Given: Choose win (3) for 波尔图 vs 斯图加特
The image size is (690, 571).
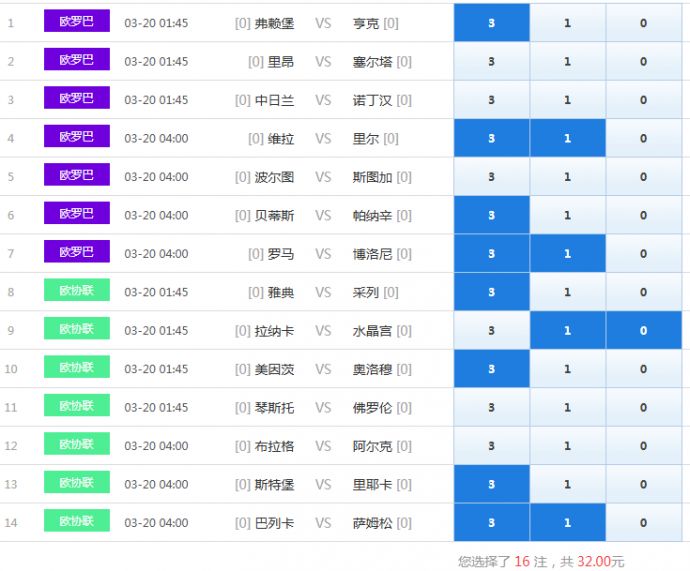Looking at the screenshot, I should tap(491, 177).
